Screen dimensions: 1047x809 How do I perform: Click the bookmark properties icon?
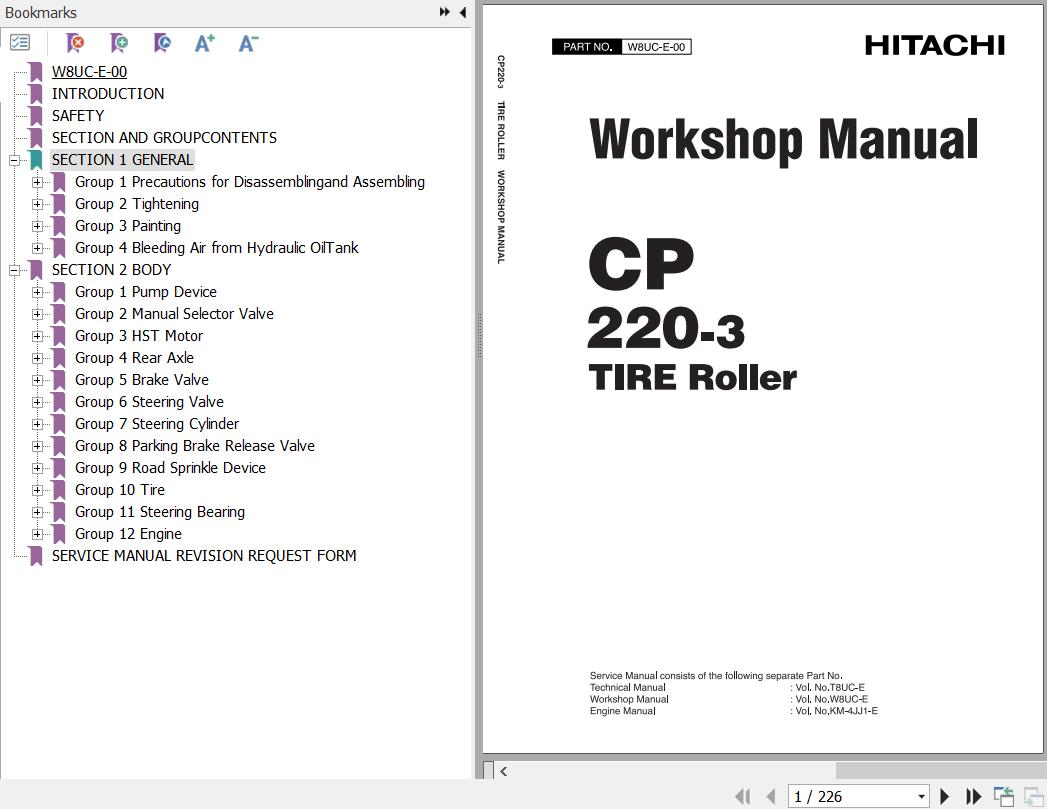coord(162,43)
